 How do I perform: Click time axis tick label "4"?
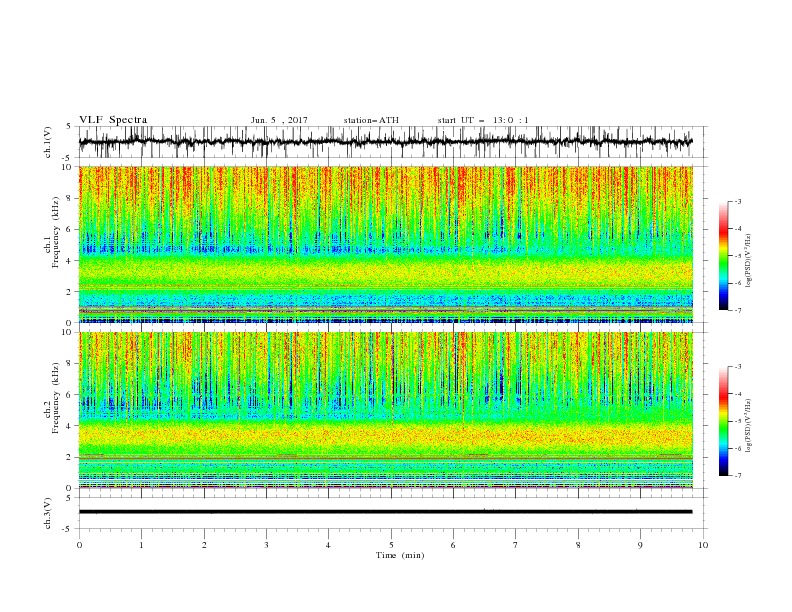pos(328,545)
